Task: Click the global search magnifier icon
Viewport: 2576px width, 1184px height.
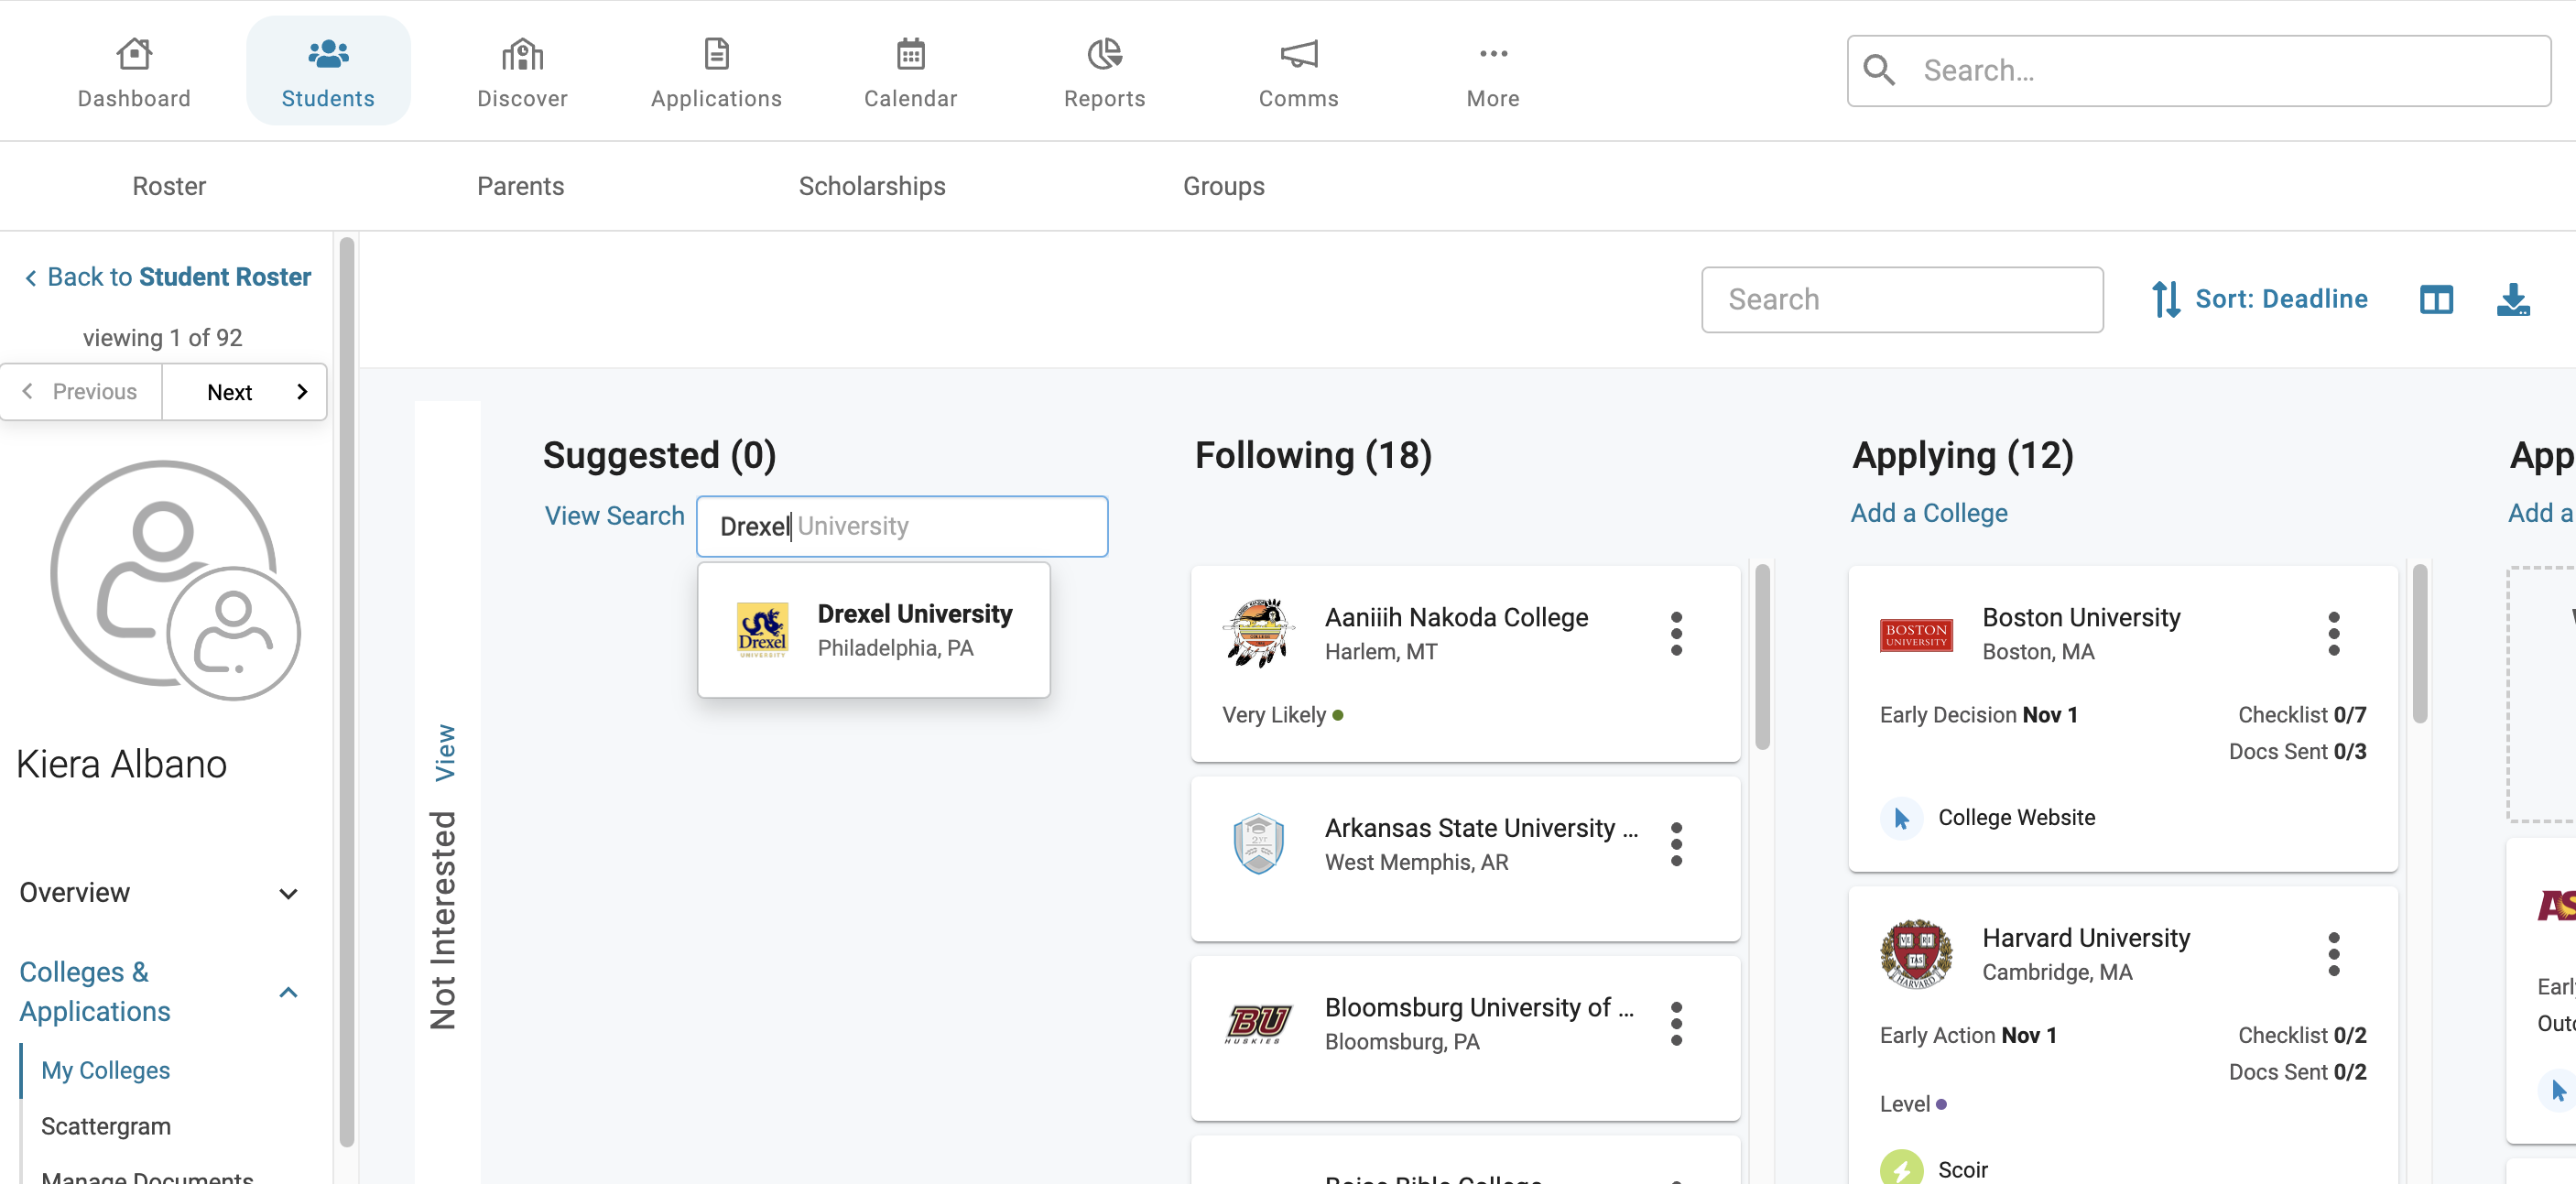Action: (x=1879, y=70)
